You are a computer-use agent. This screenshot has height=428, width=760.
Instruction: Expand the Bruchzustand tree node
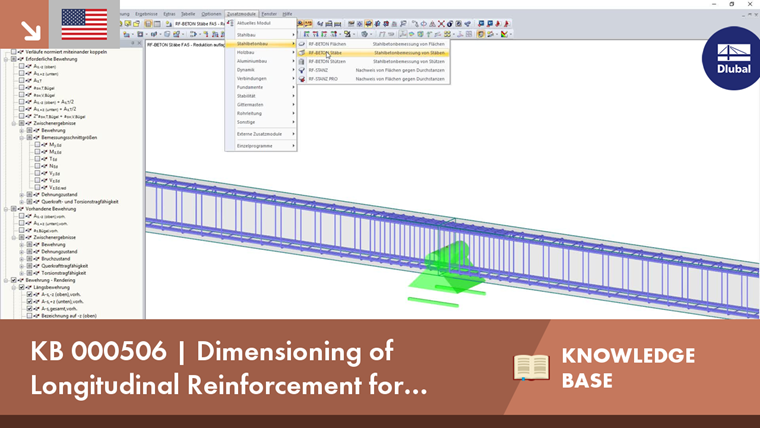(x=21, y=259)
